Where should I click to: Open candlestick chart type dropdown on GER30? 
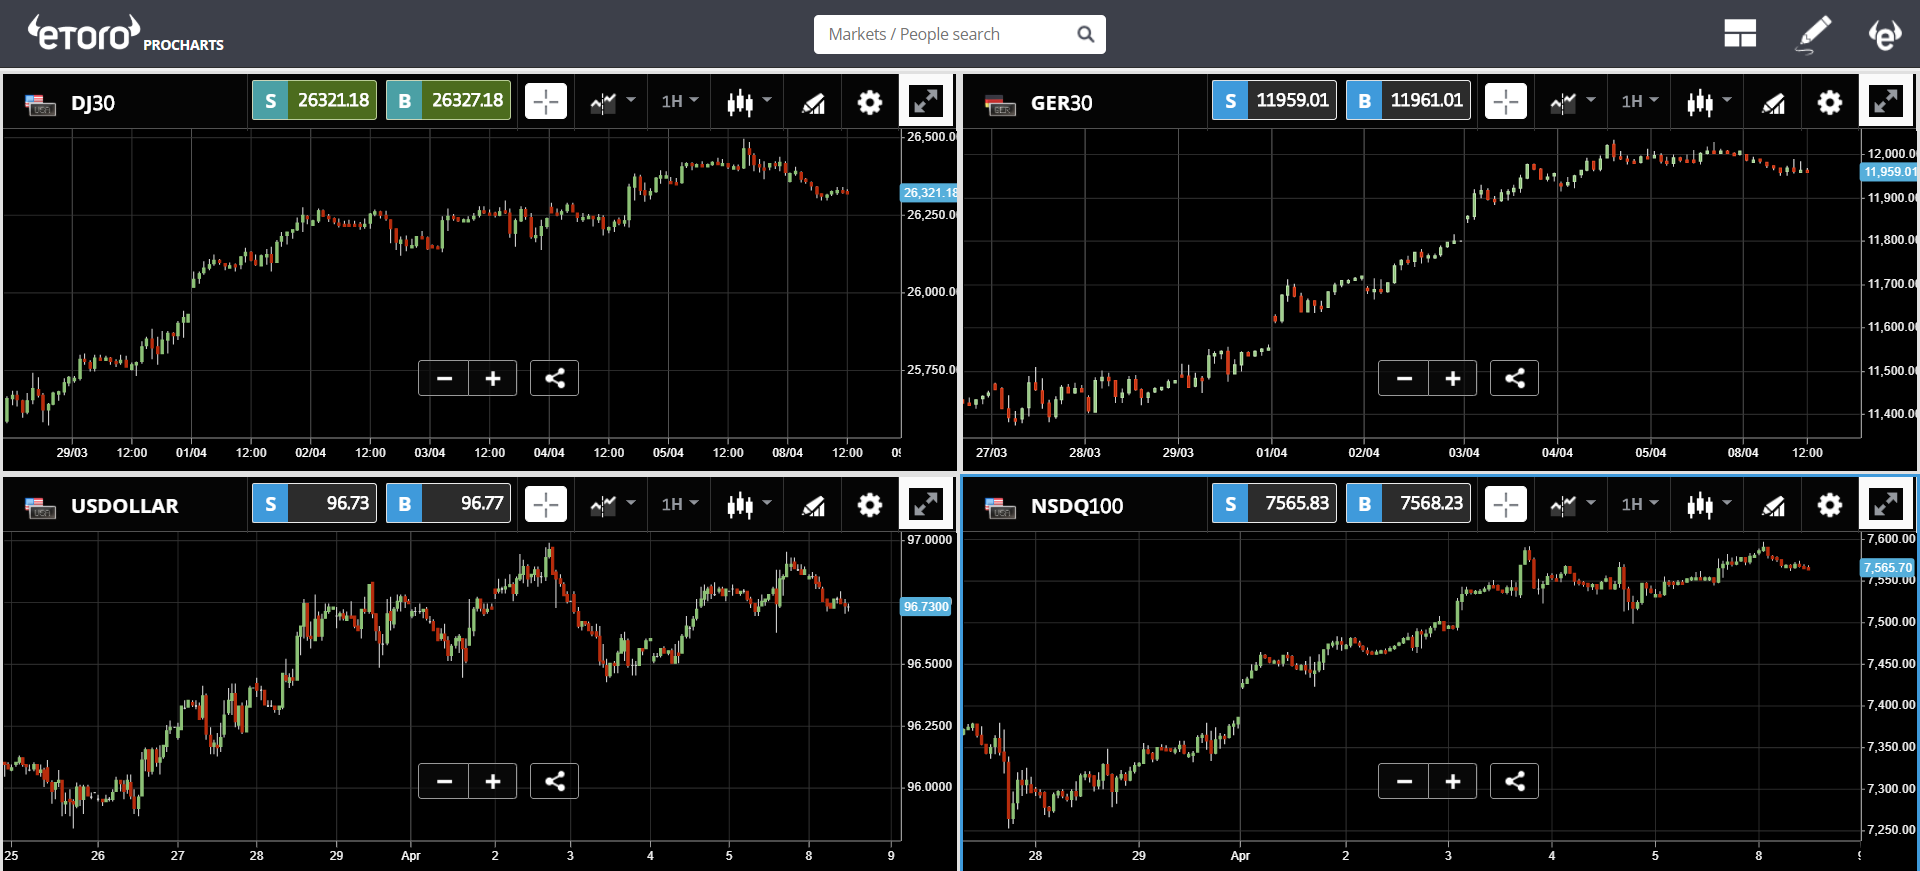1708,101
